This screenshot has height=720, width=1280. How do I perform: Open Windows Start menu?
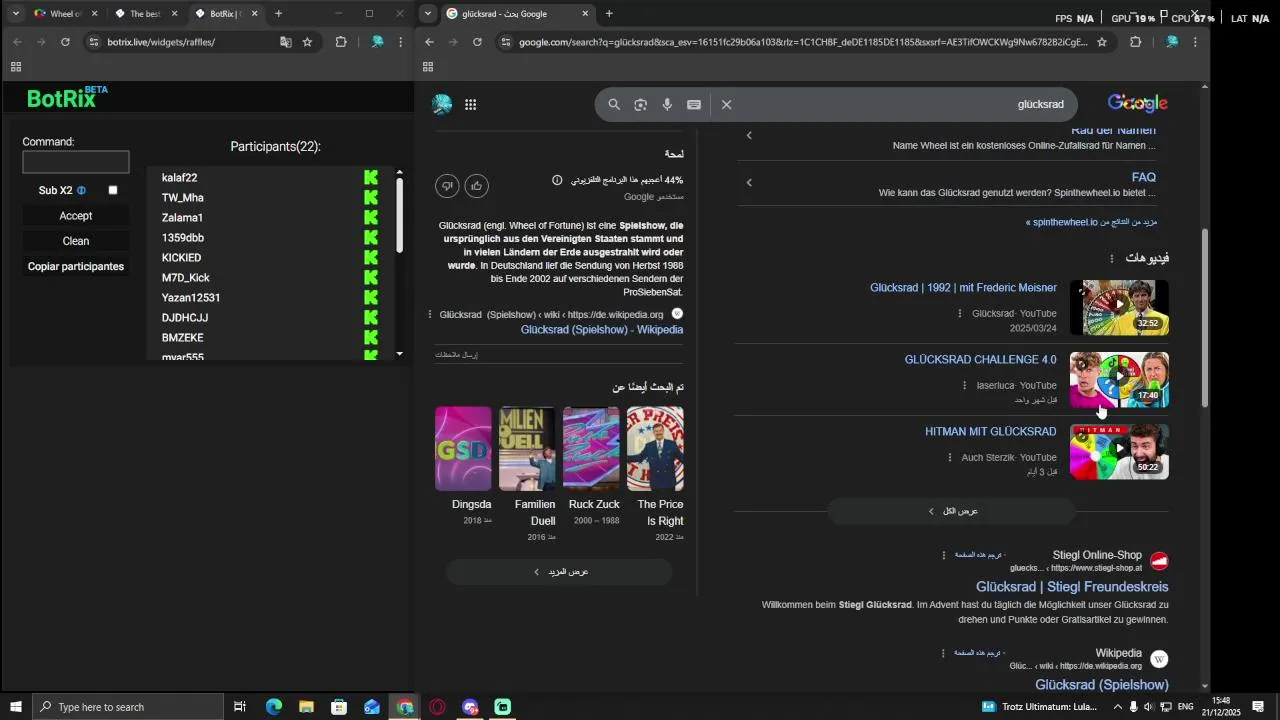pyautogui.click(x=15, y=707)
